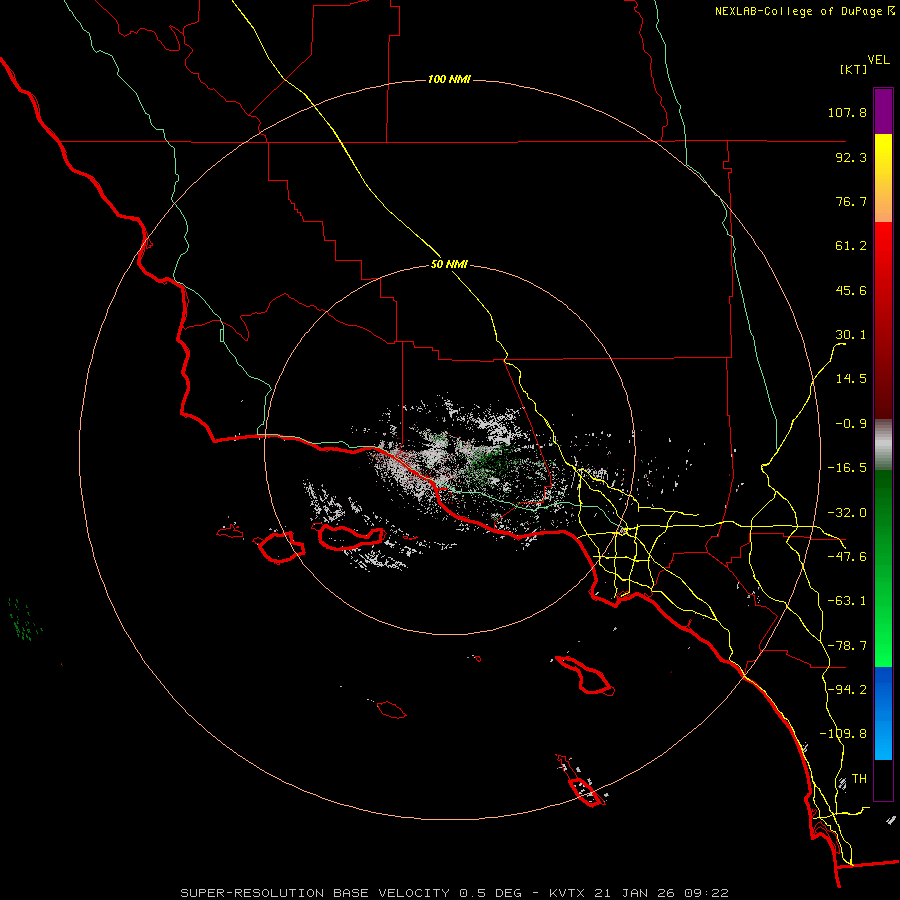Click the 14.5 velocity scale value
The height and width of the screenshot is (900, 900).
point(851,379)
